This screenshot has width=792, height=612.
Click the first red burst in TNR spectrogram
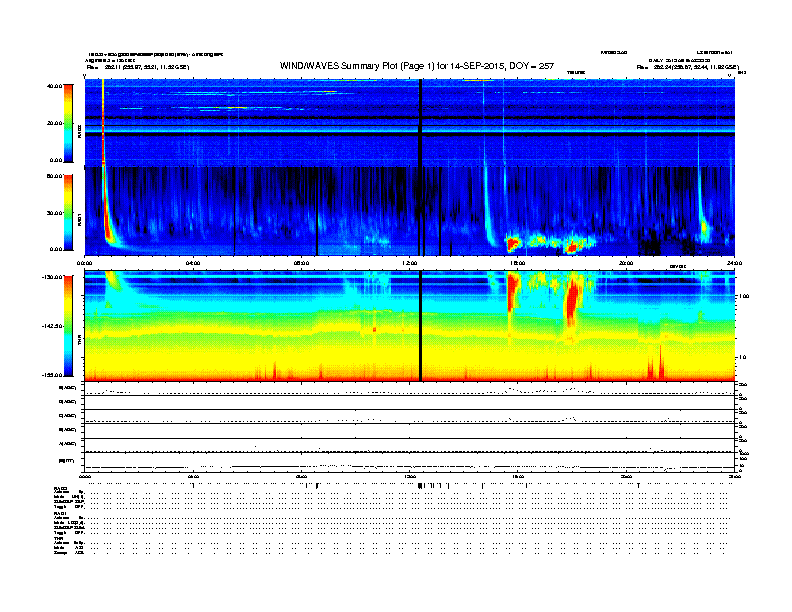(x=513, y=295)
